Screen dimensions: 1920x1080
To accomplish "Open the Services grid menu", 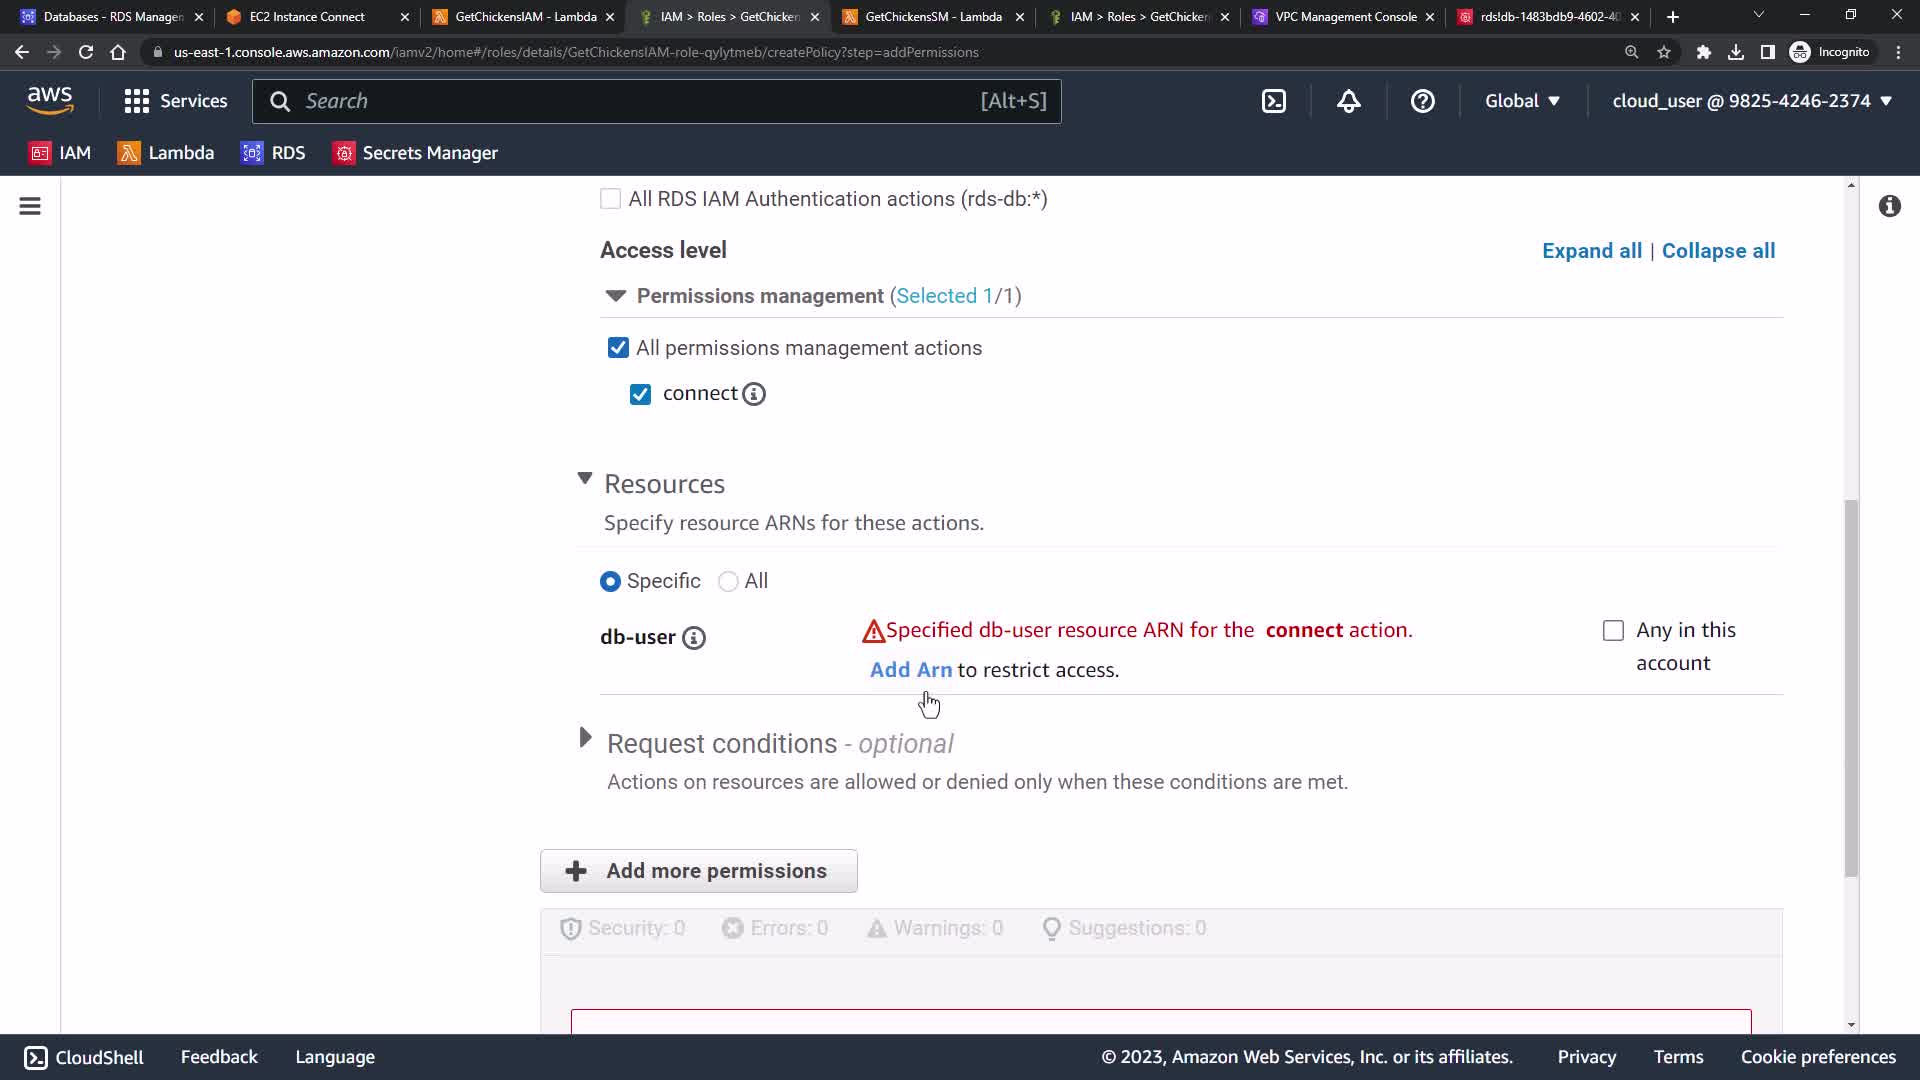I will click(175, 101).
